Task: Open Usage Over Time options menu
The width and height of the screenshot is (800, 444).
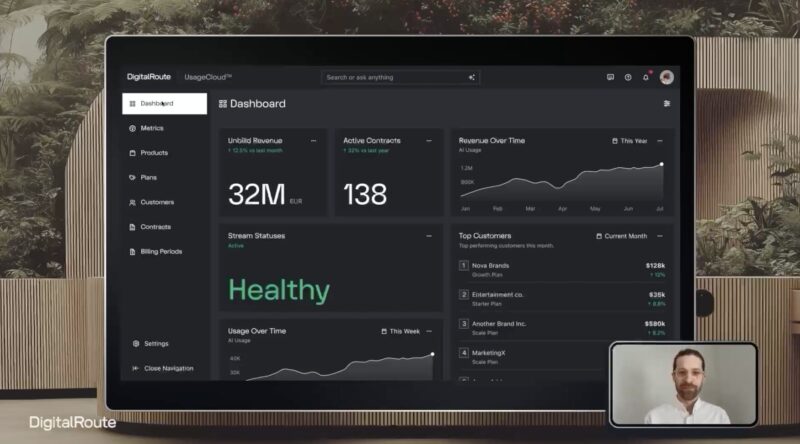Action: click(x=429, y=331)
